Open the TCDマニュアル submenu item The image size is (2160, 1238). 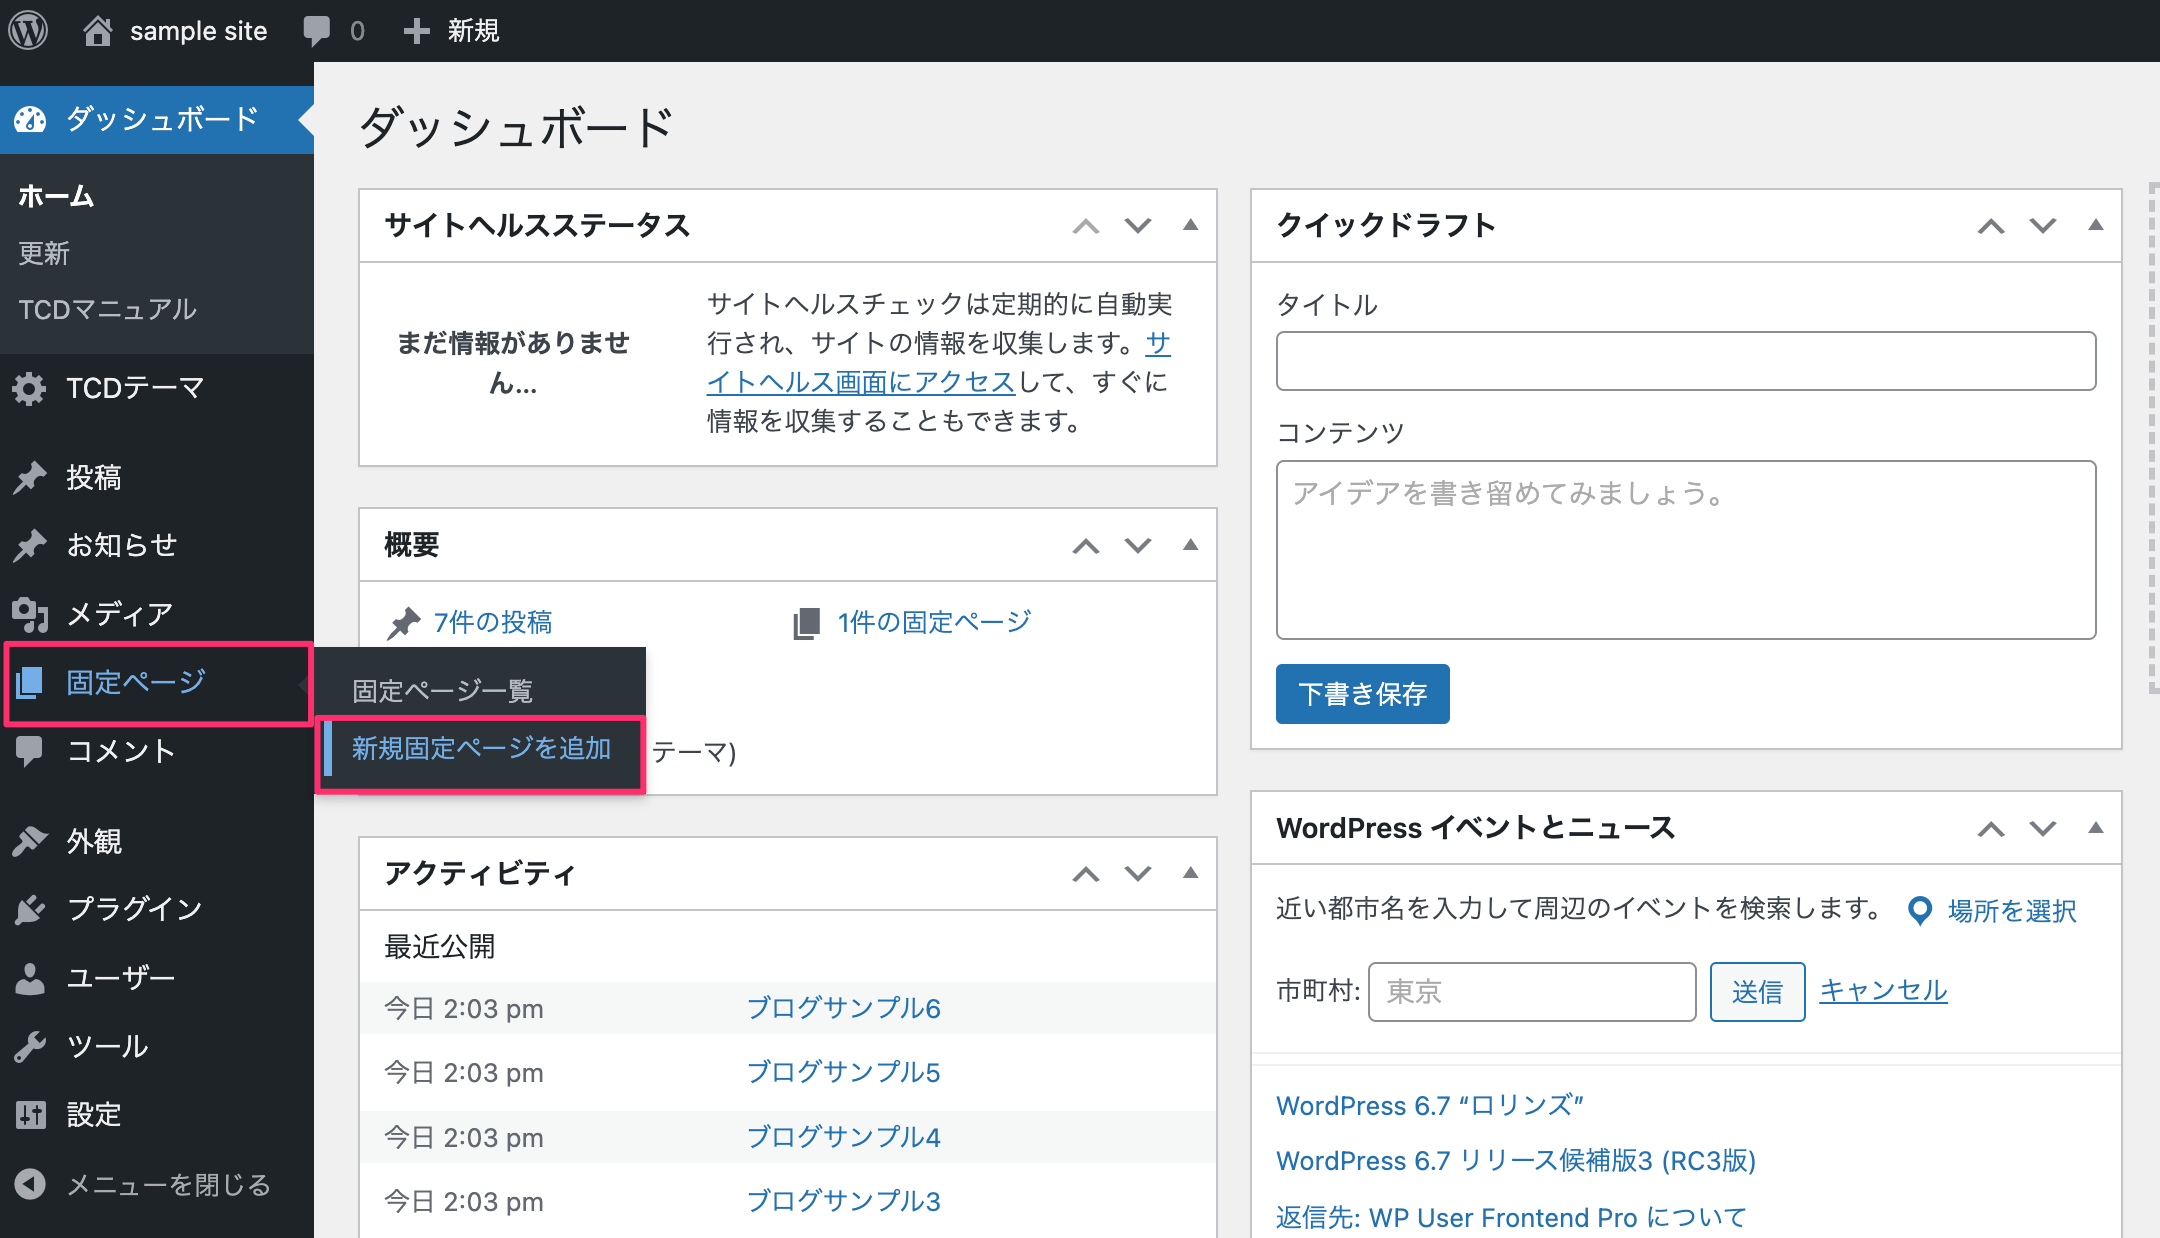tap(107, 309)
